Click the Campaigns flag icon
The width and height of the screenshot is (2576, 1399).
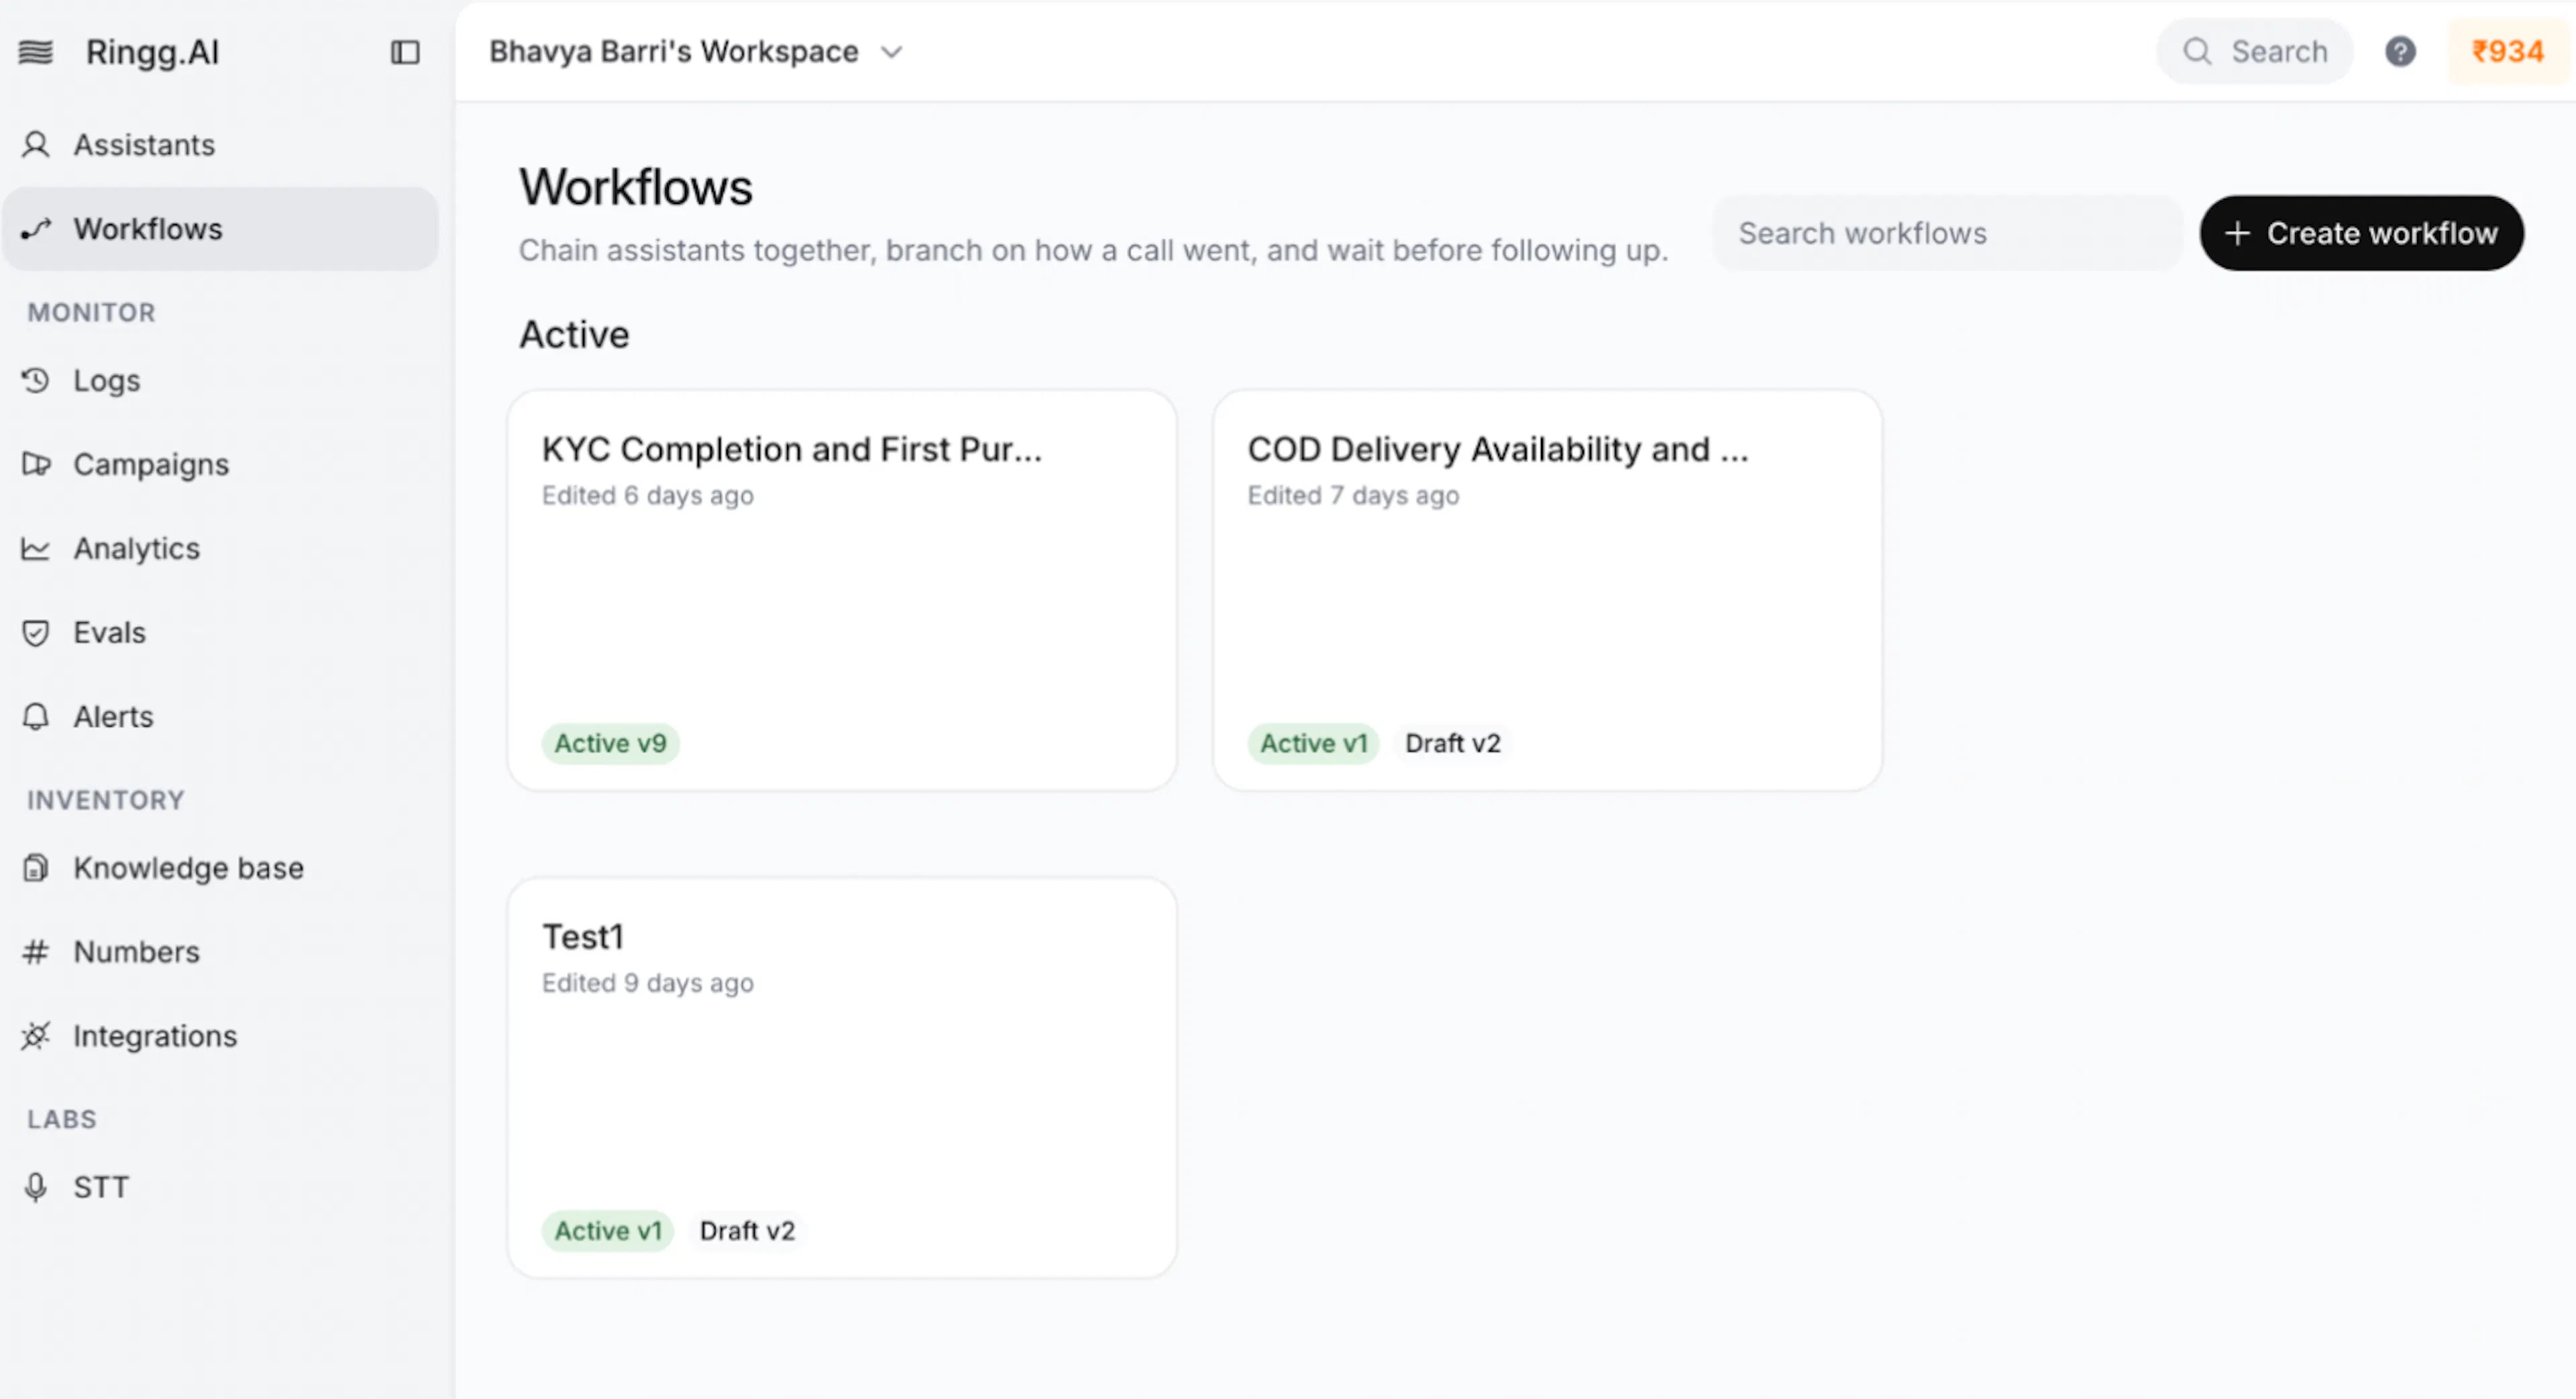tap(36, 465)
